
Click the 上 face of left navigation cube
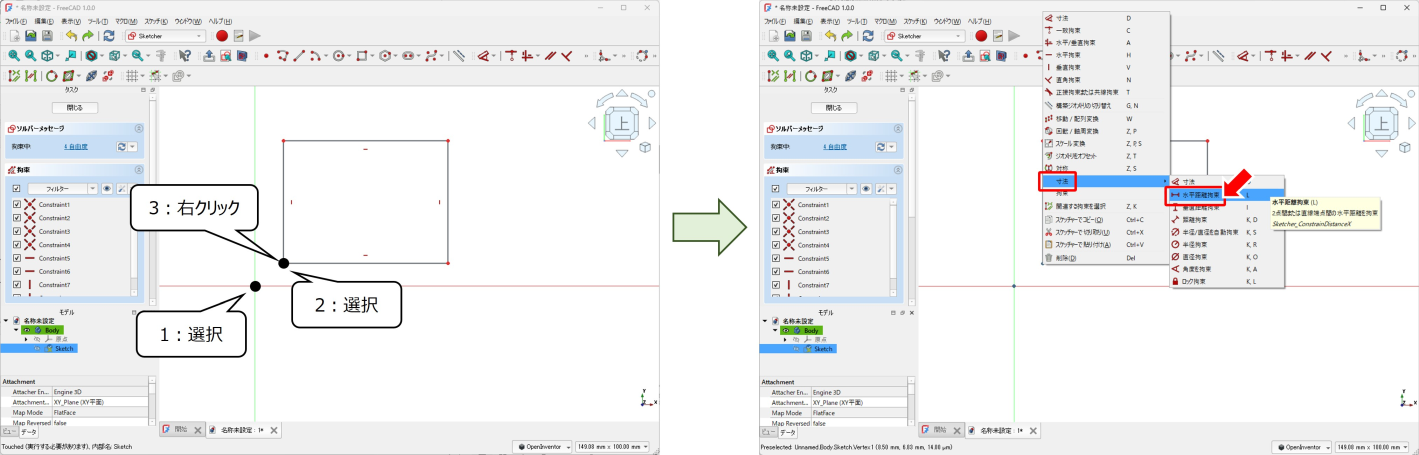tap(622, 123)
